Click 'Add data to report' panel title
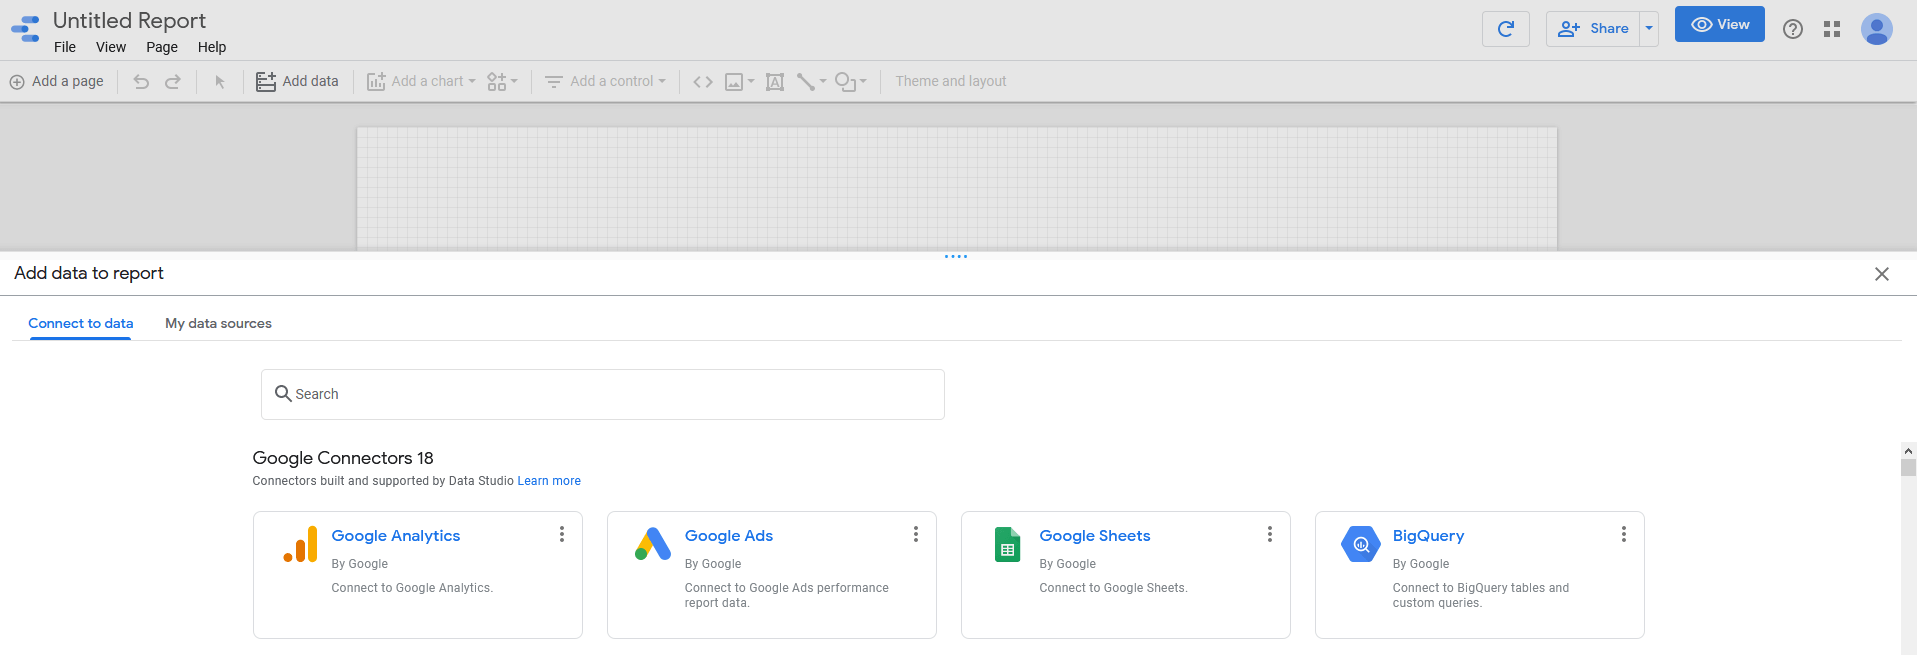The width and height of the screenshot is (1917, 655). tap(89, 273)
